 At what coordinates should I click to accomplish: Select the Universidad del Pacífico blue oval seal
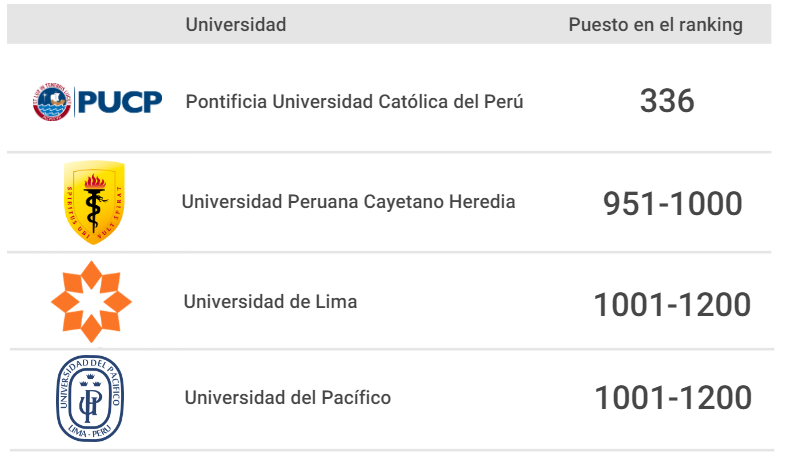point(90,398)
